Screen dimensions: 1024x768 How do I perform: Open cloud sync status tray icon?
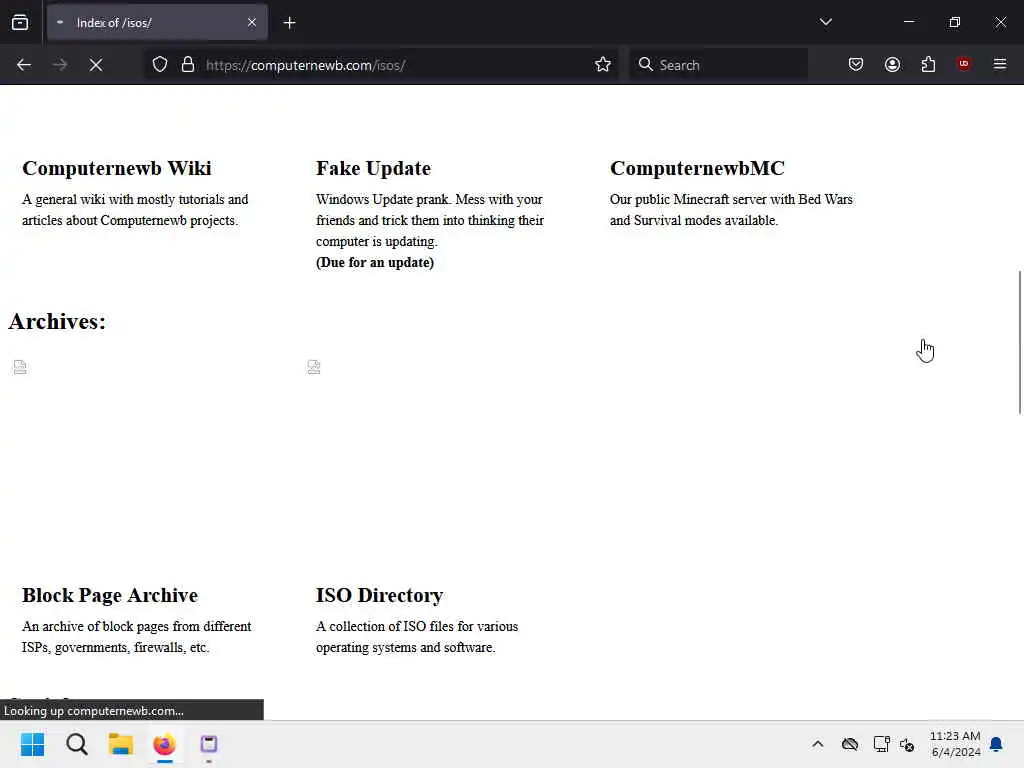pyautogui.click(x=850, y=744)
